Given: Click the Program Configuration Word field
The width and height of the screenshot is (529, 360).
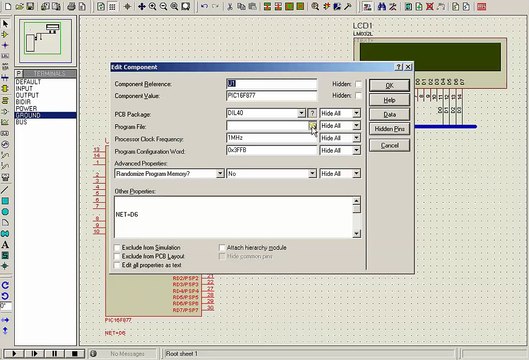Looking at the screenshot, I should [x=272, y=150].
